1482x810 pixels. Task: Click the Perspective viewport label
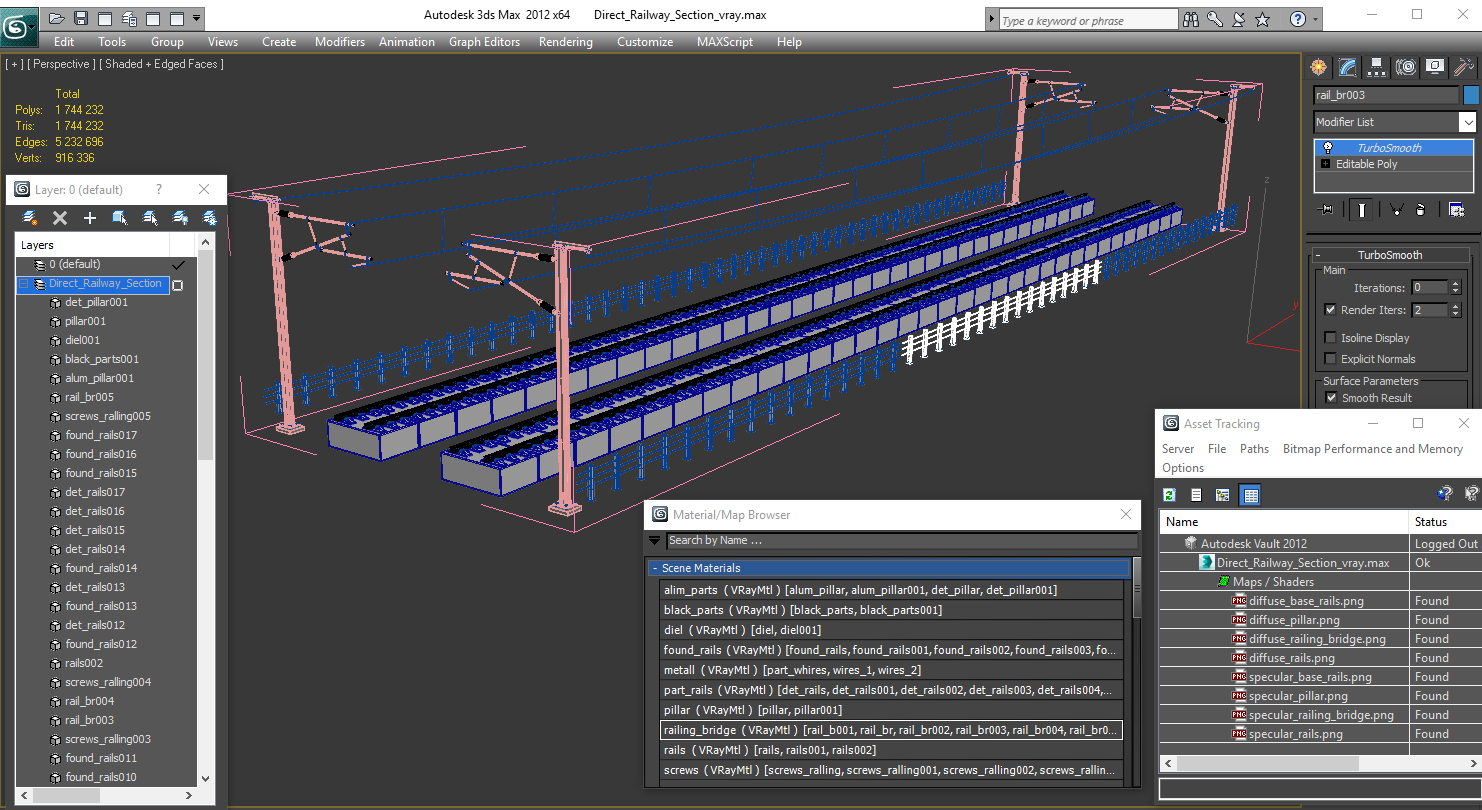pyautogui.click(x=62, y=64)
